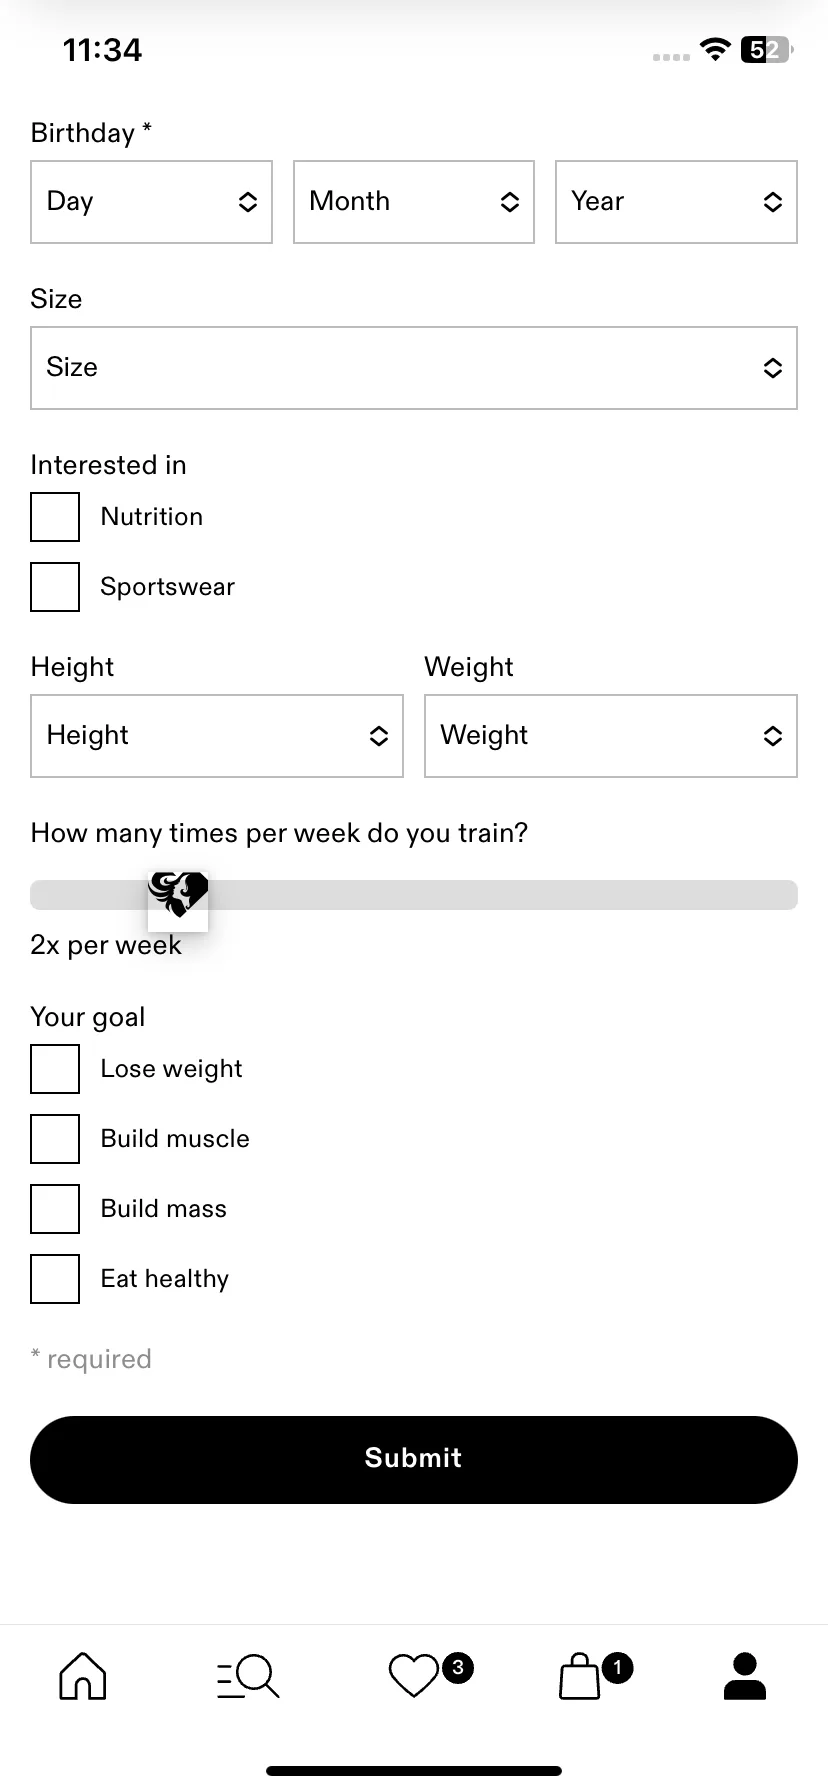Tick the Lose weight goal checkbox
The height and width of the screenshot is (1792, 828).
tap(55, 1069)
